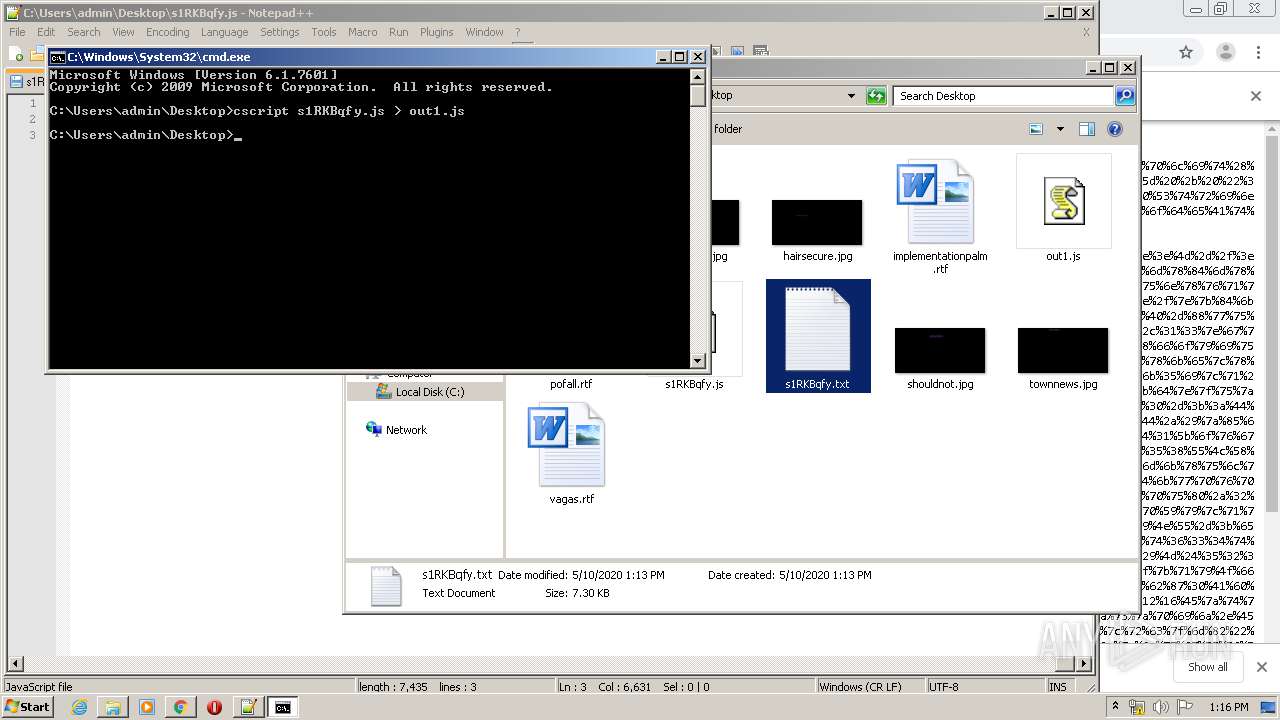Viewport: 1280px width, 720px height.
Task: Open the Edit menu in Notepad++
Action: (46, 32)
